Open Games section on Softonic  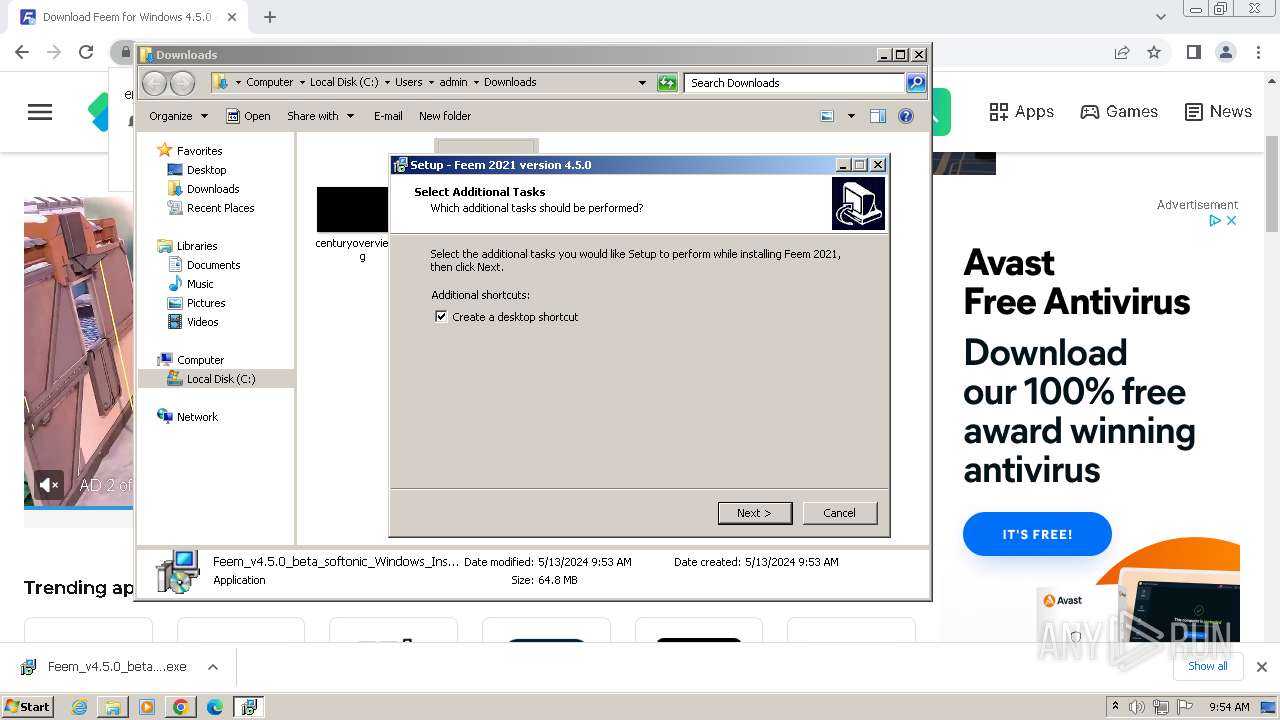point(1119,112)
